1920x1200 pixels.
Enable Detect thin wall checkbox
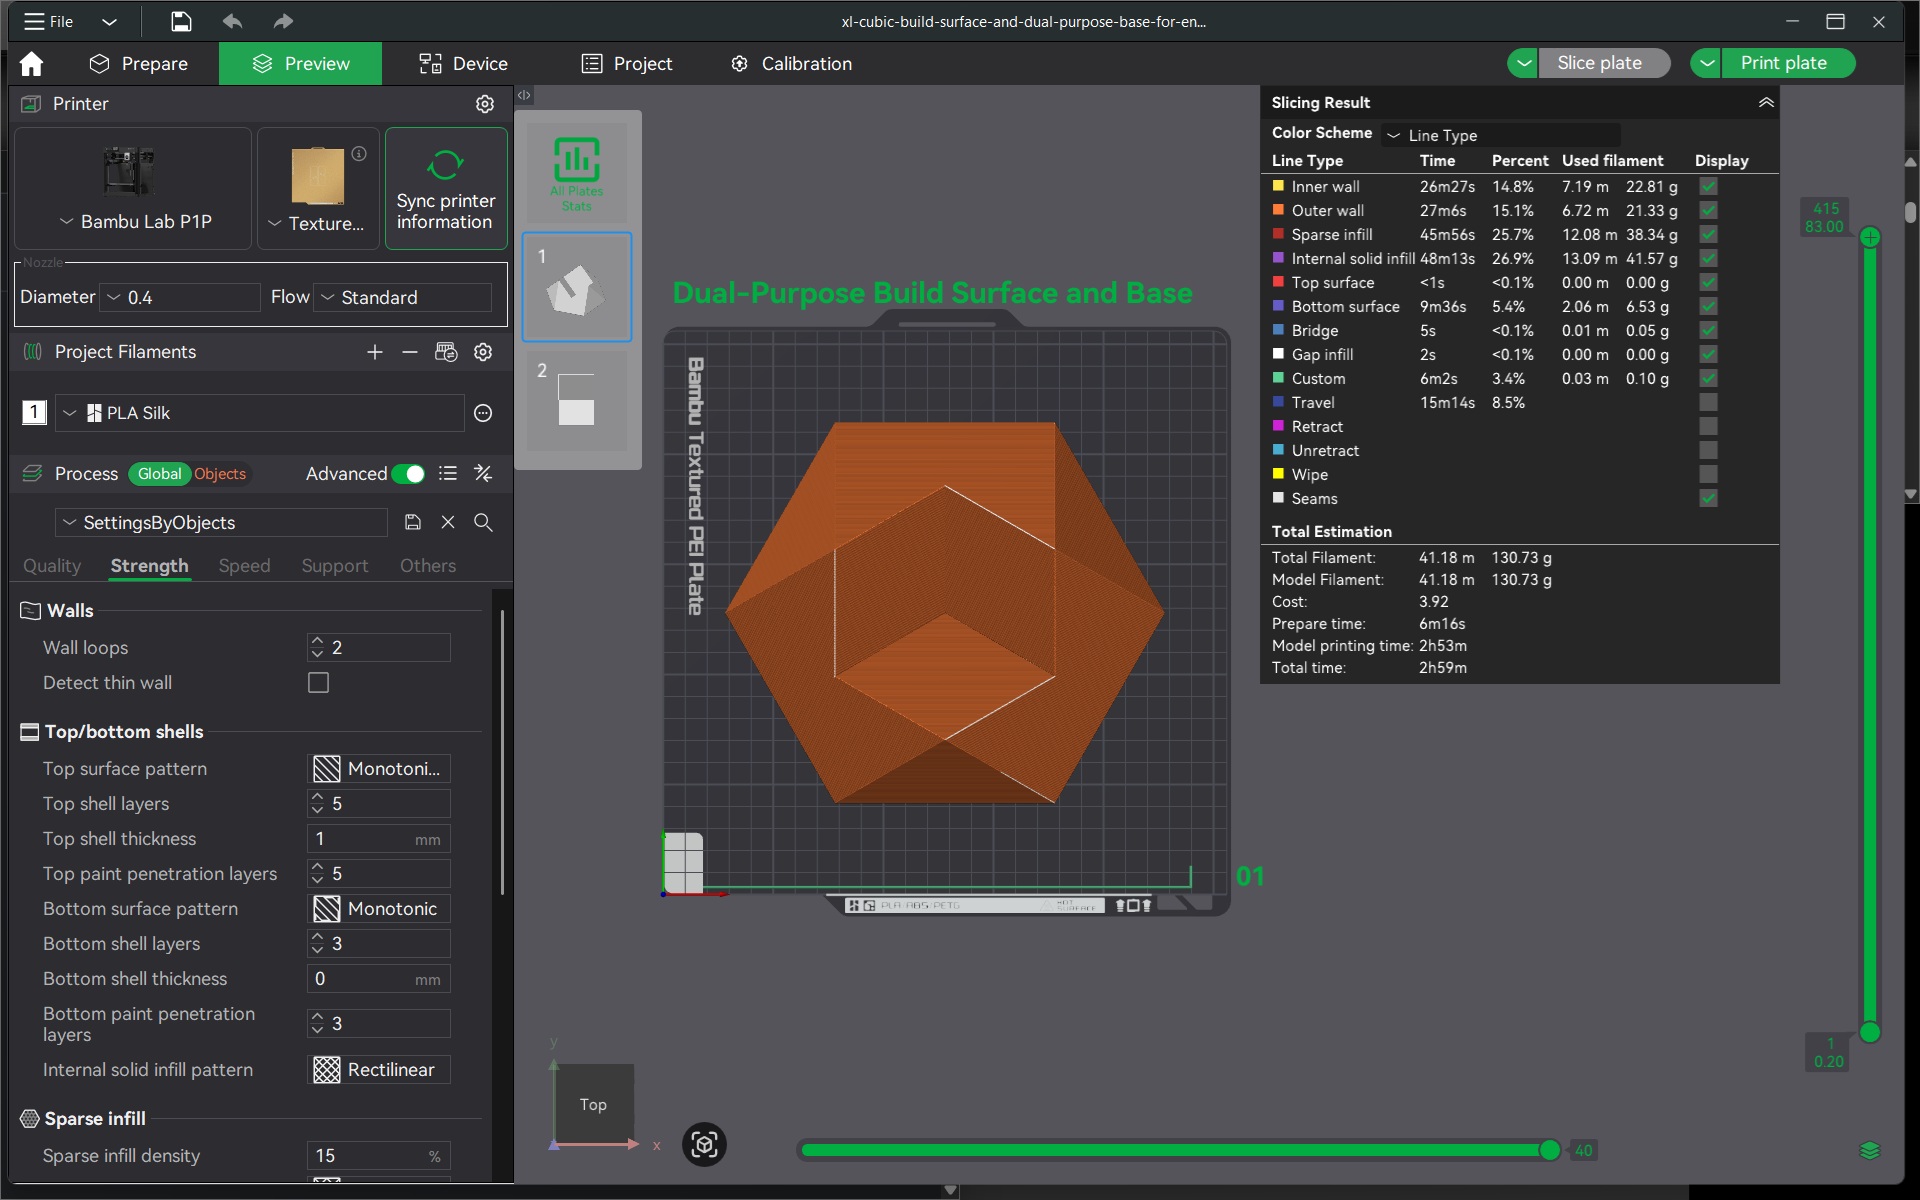pyautogui.click(x=318, y=683)
